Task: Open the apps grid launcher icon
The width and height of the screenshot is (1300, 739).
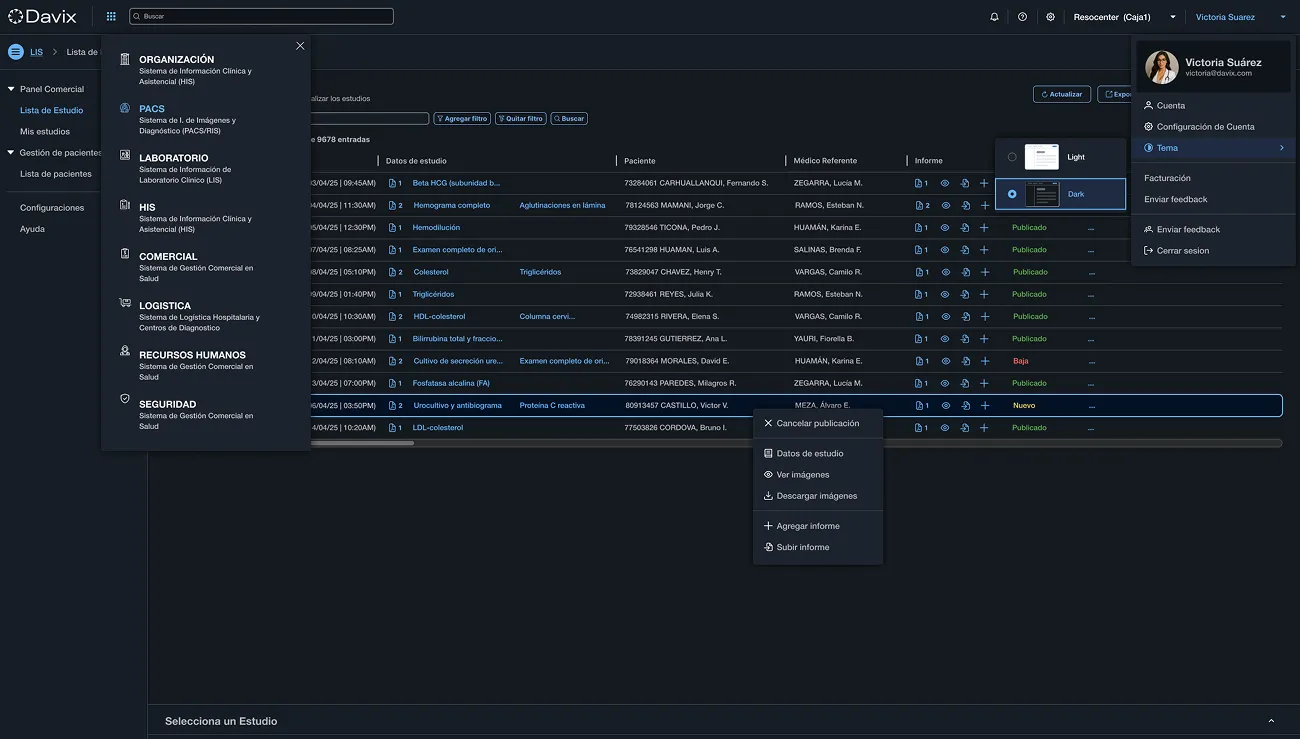Action: coord(111,17)
